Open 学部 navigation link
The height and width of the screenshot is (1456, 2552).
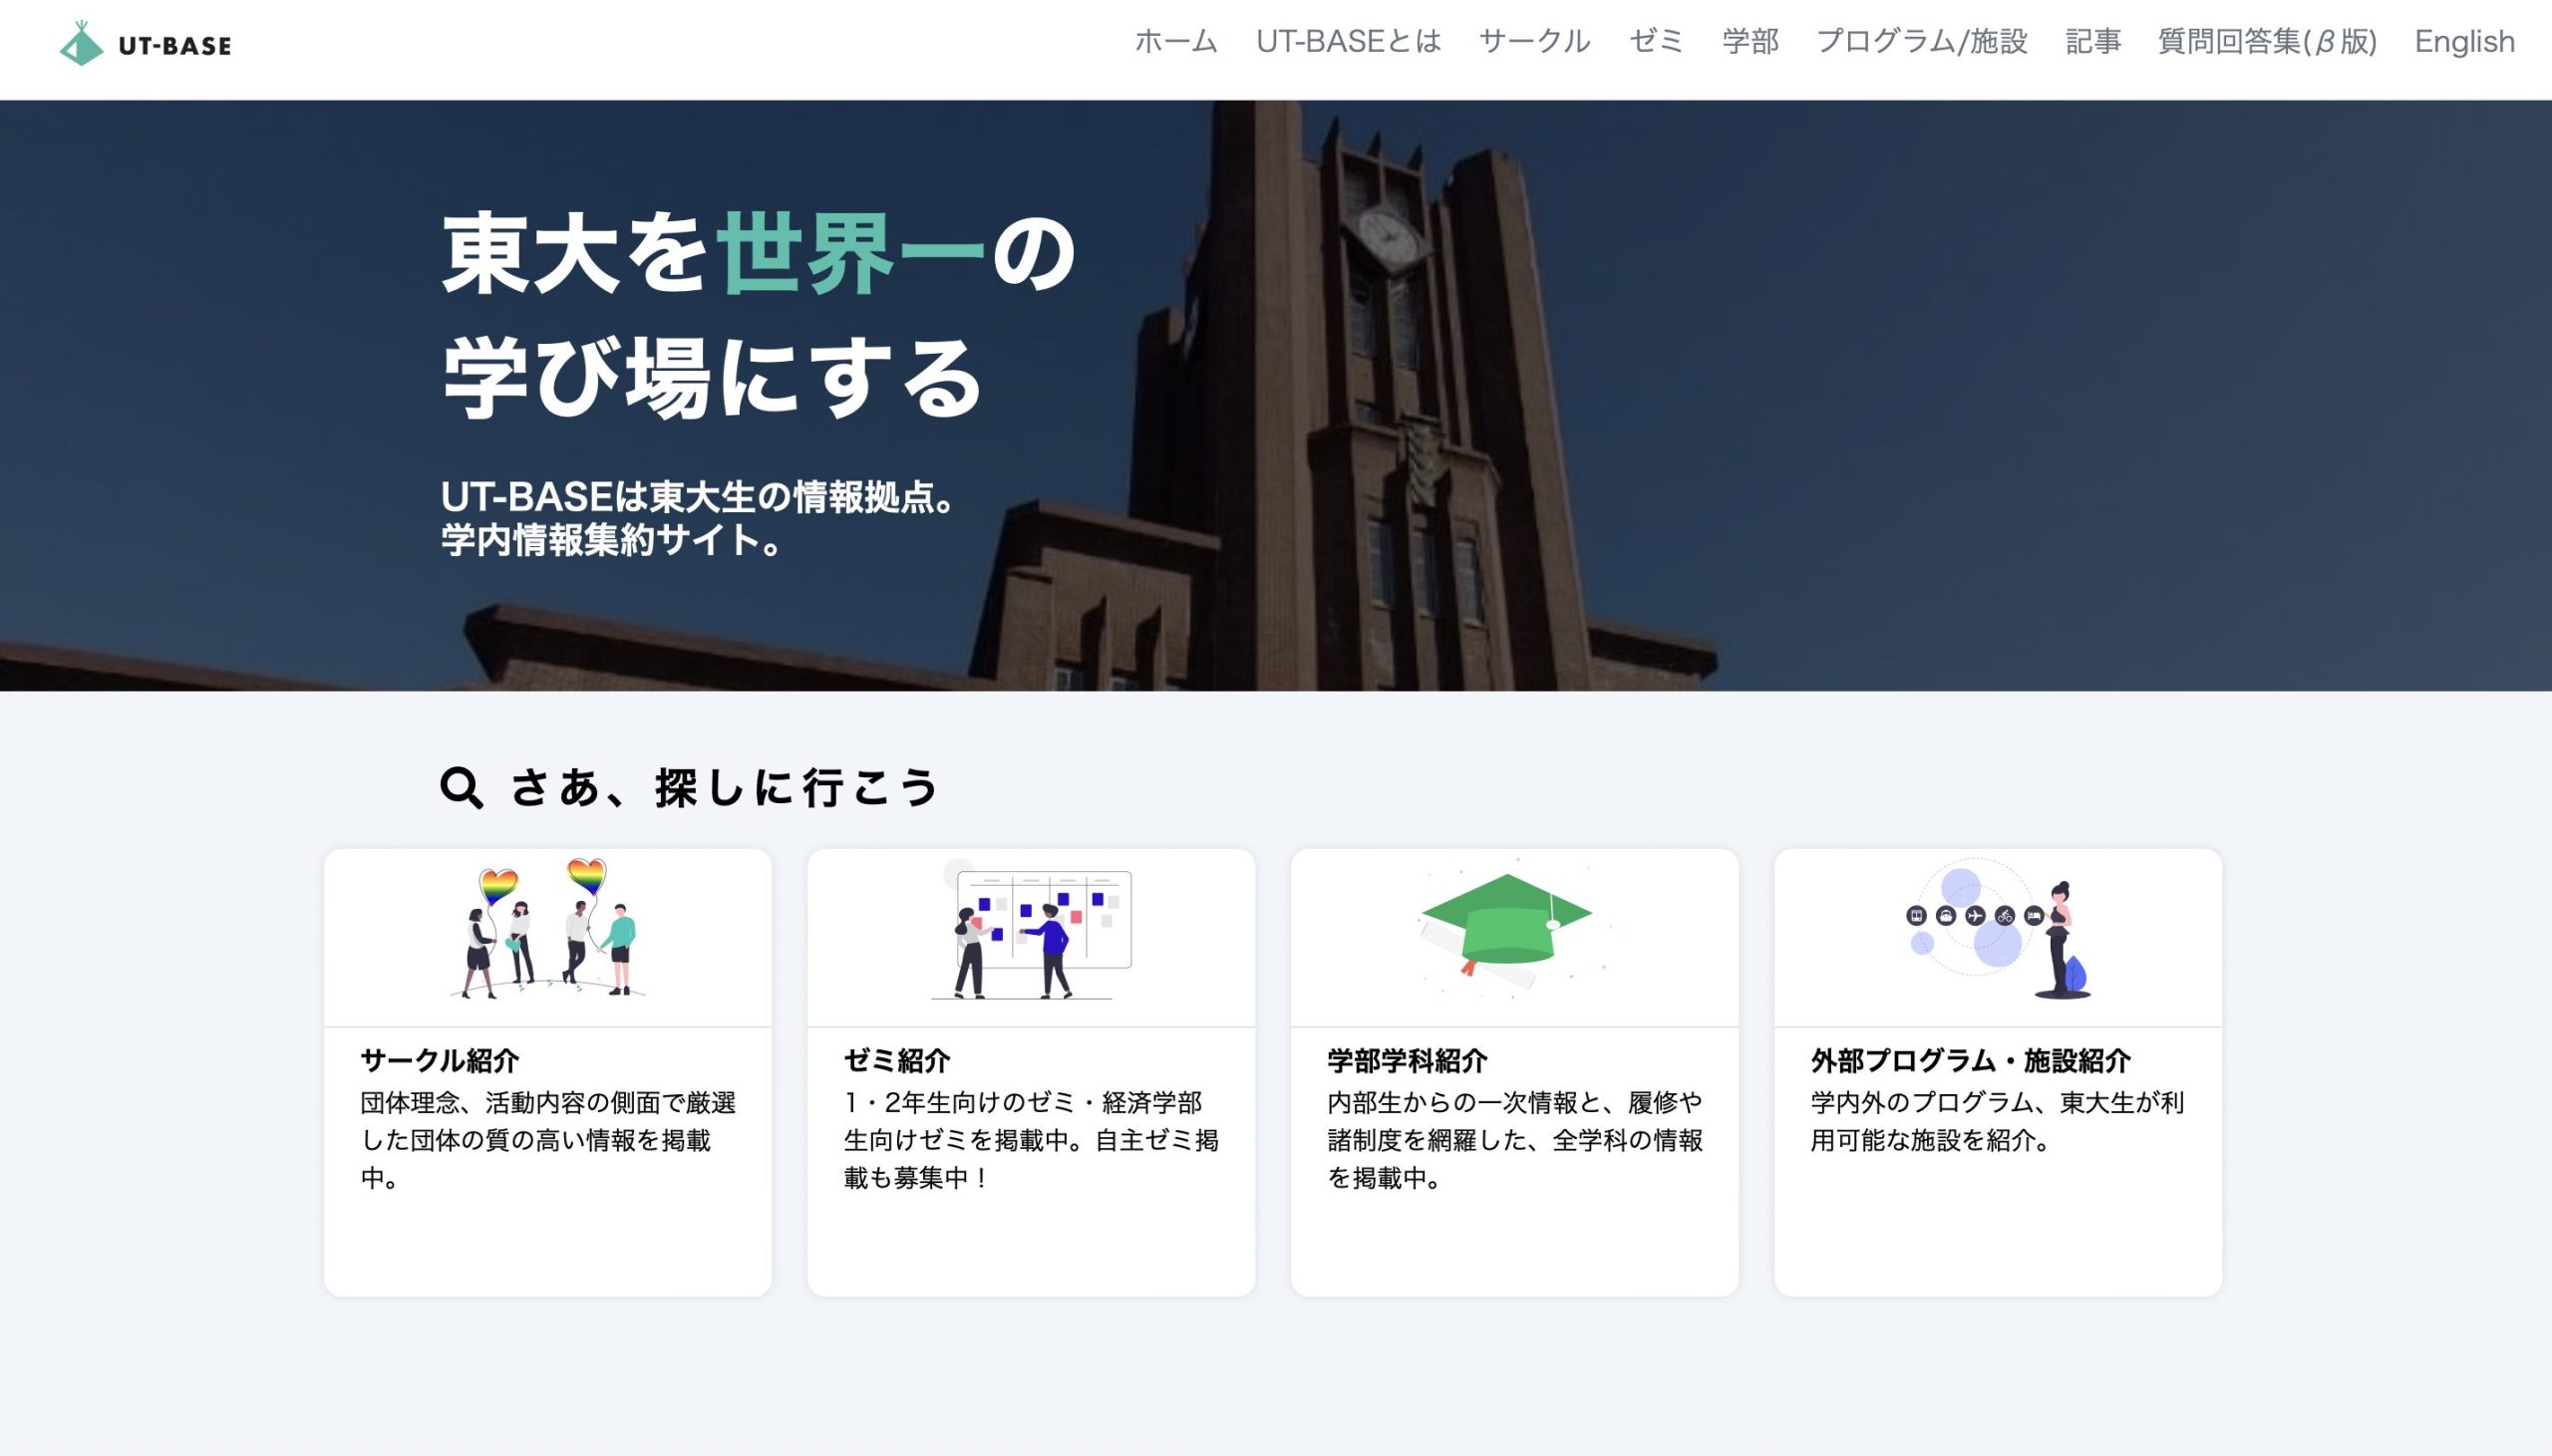[1750, 42]
